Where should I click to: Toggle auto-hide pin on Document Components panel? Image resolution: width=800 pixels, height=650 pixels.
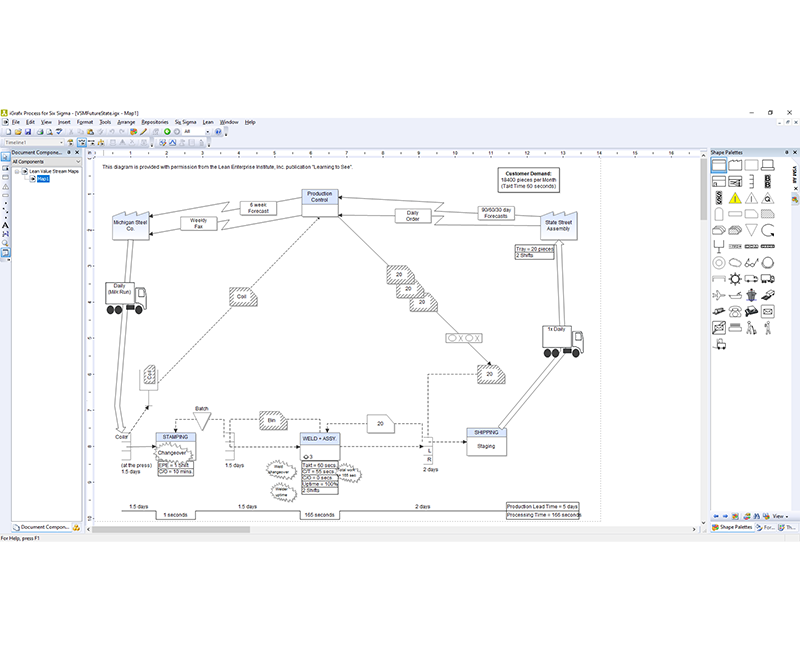(x=68, y=150)
